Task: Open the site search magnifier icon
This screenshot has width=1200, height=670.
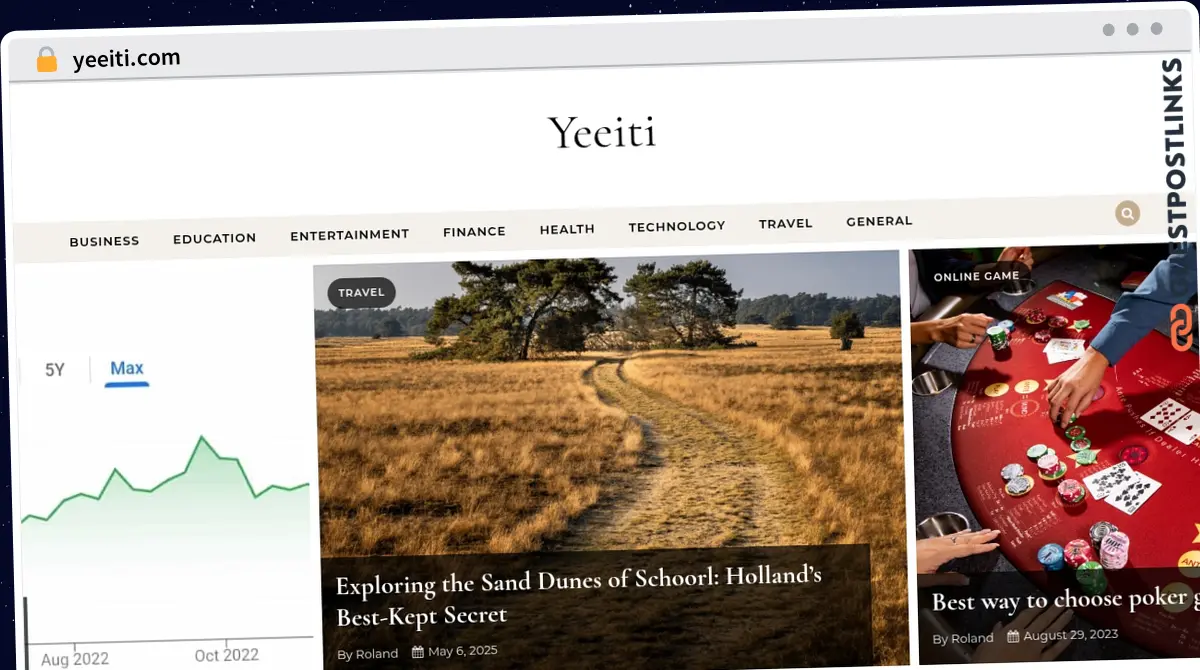Action: pyautogui.click(x=1127, y=213)
